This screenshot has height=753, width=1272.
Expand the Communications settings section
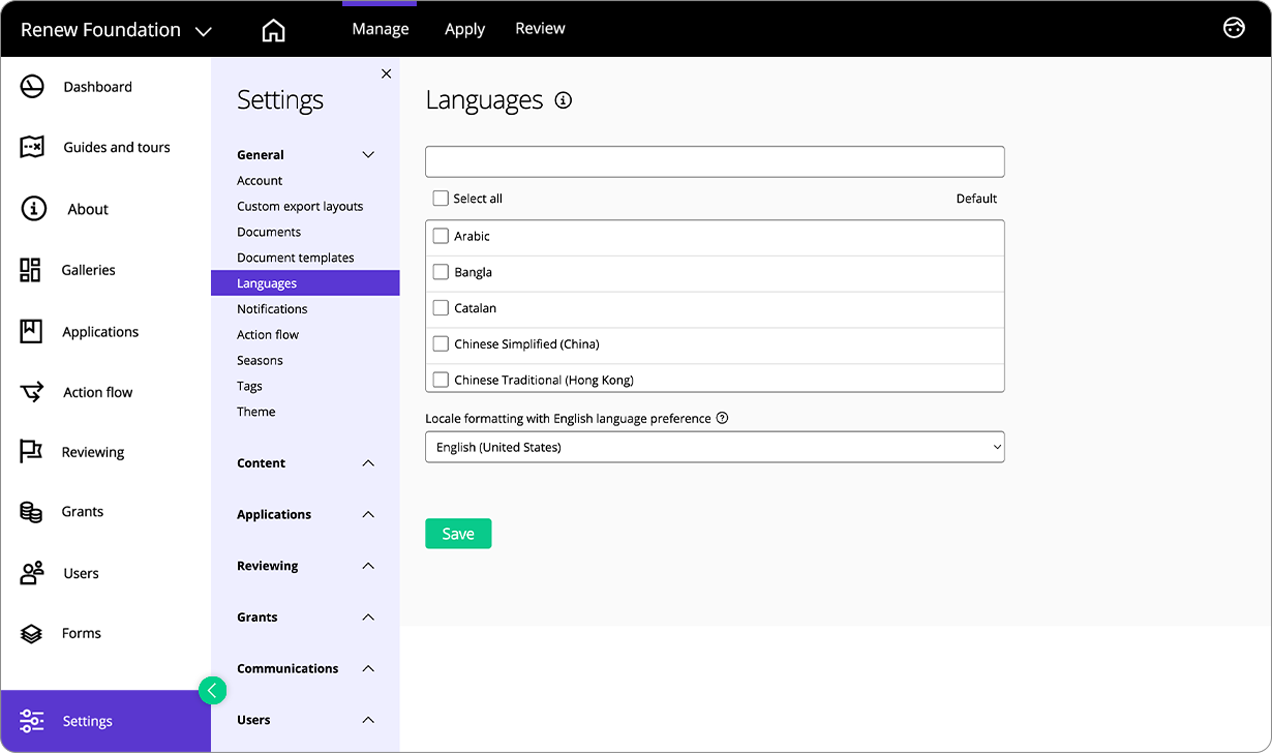pyautogui.click(x=368, y=668)
